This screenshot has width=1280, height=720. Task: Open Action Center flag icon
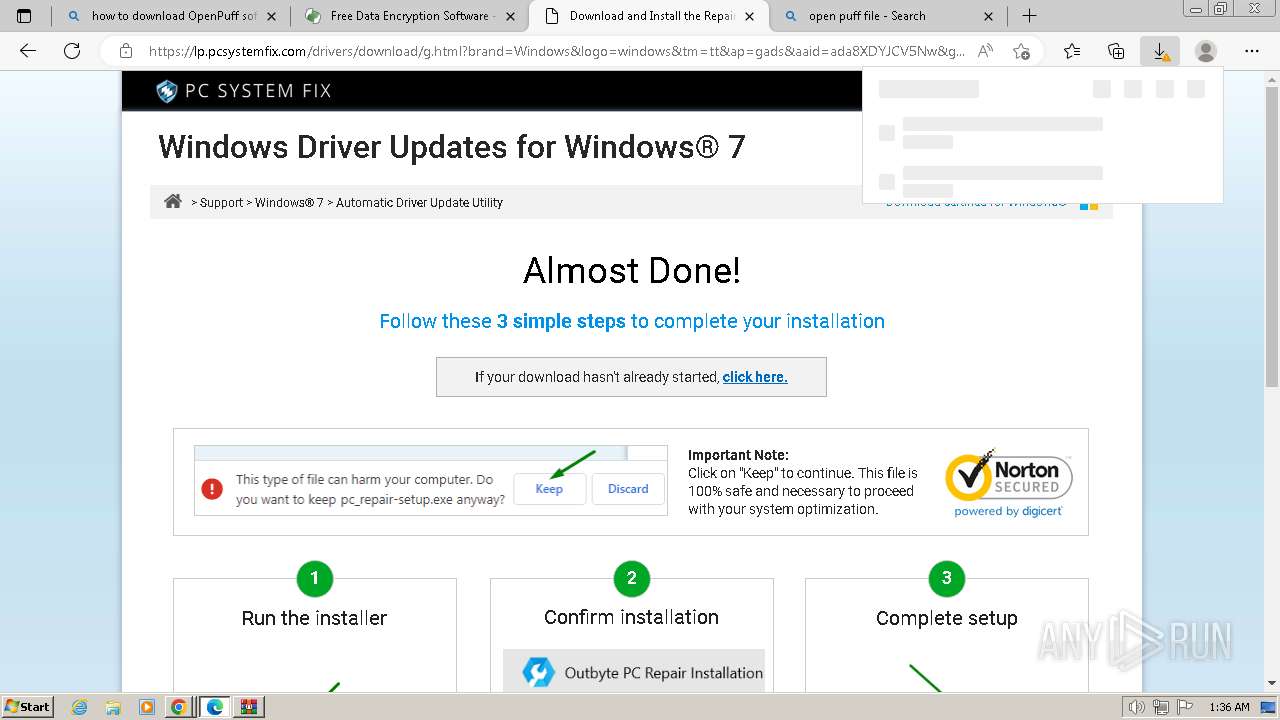click(x=1183, y=707)
